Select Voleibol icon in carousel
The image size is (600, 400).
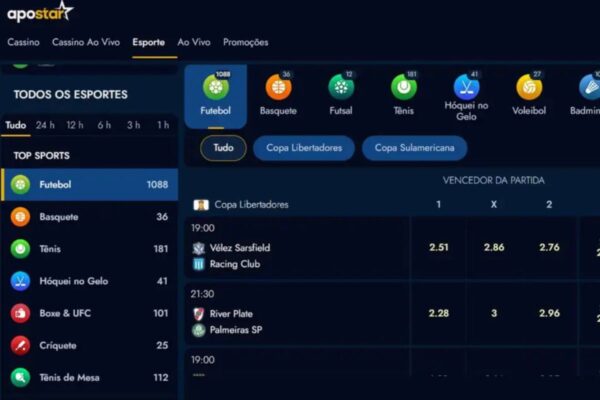529,88
